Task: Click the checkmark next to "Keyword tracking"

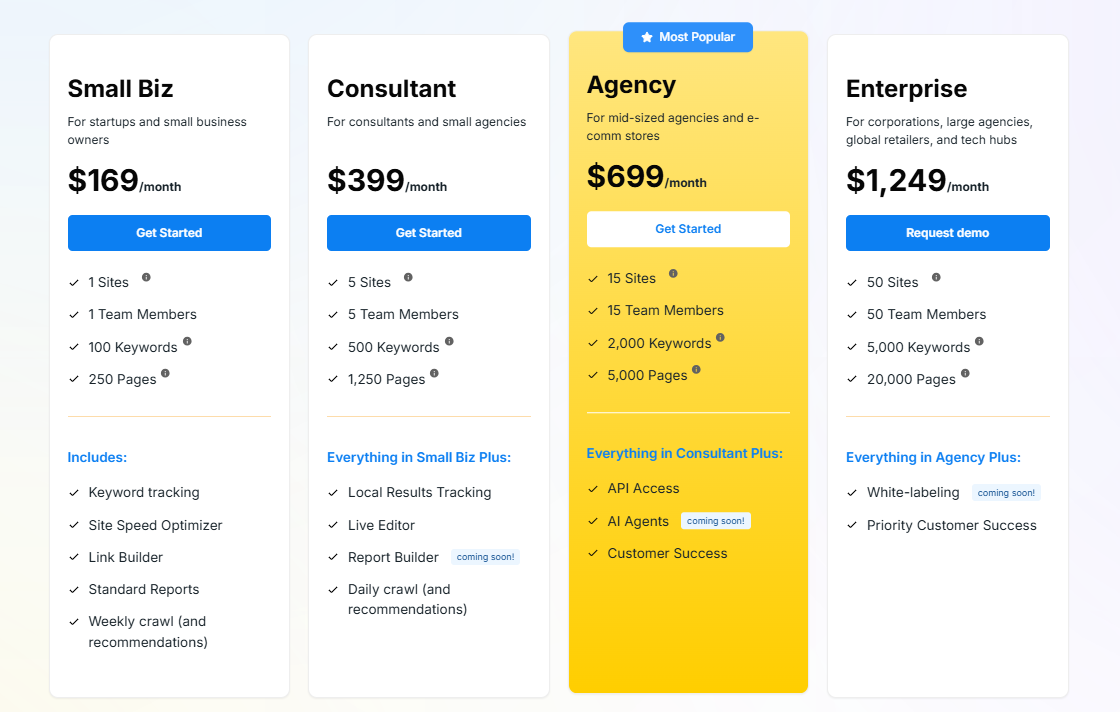Action: coord(74,492)
